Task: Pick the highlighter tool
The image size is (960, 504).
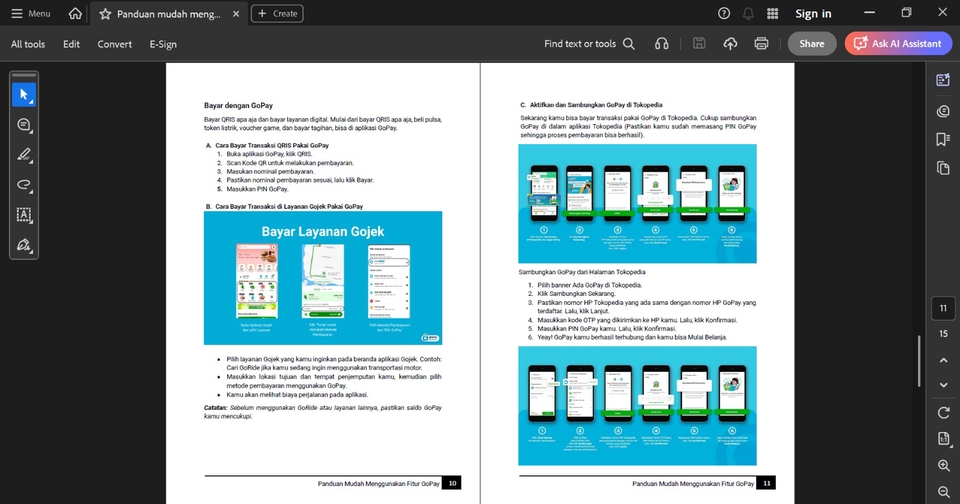Action: click(x=24, y=155)
